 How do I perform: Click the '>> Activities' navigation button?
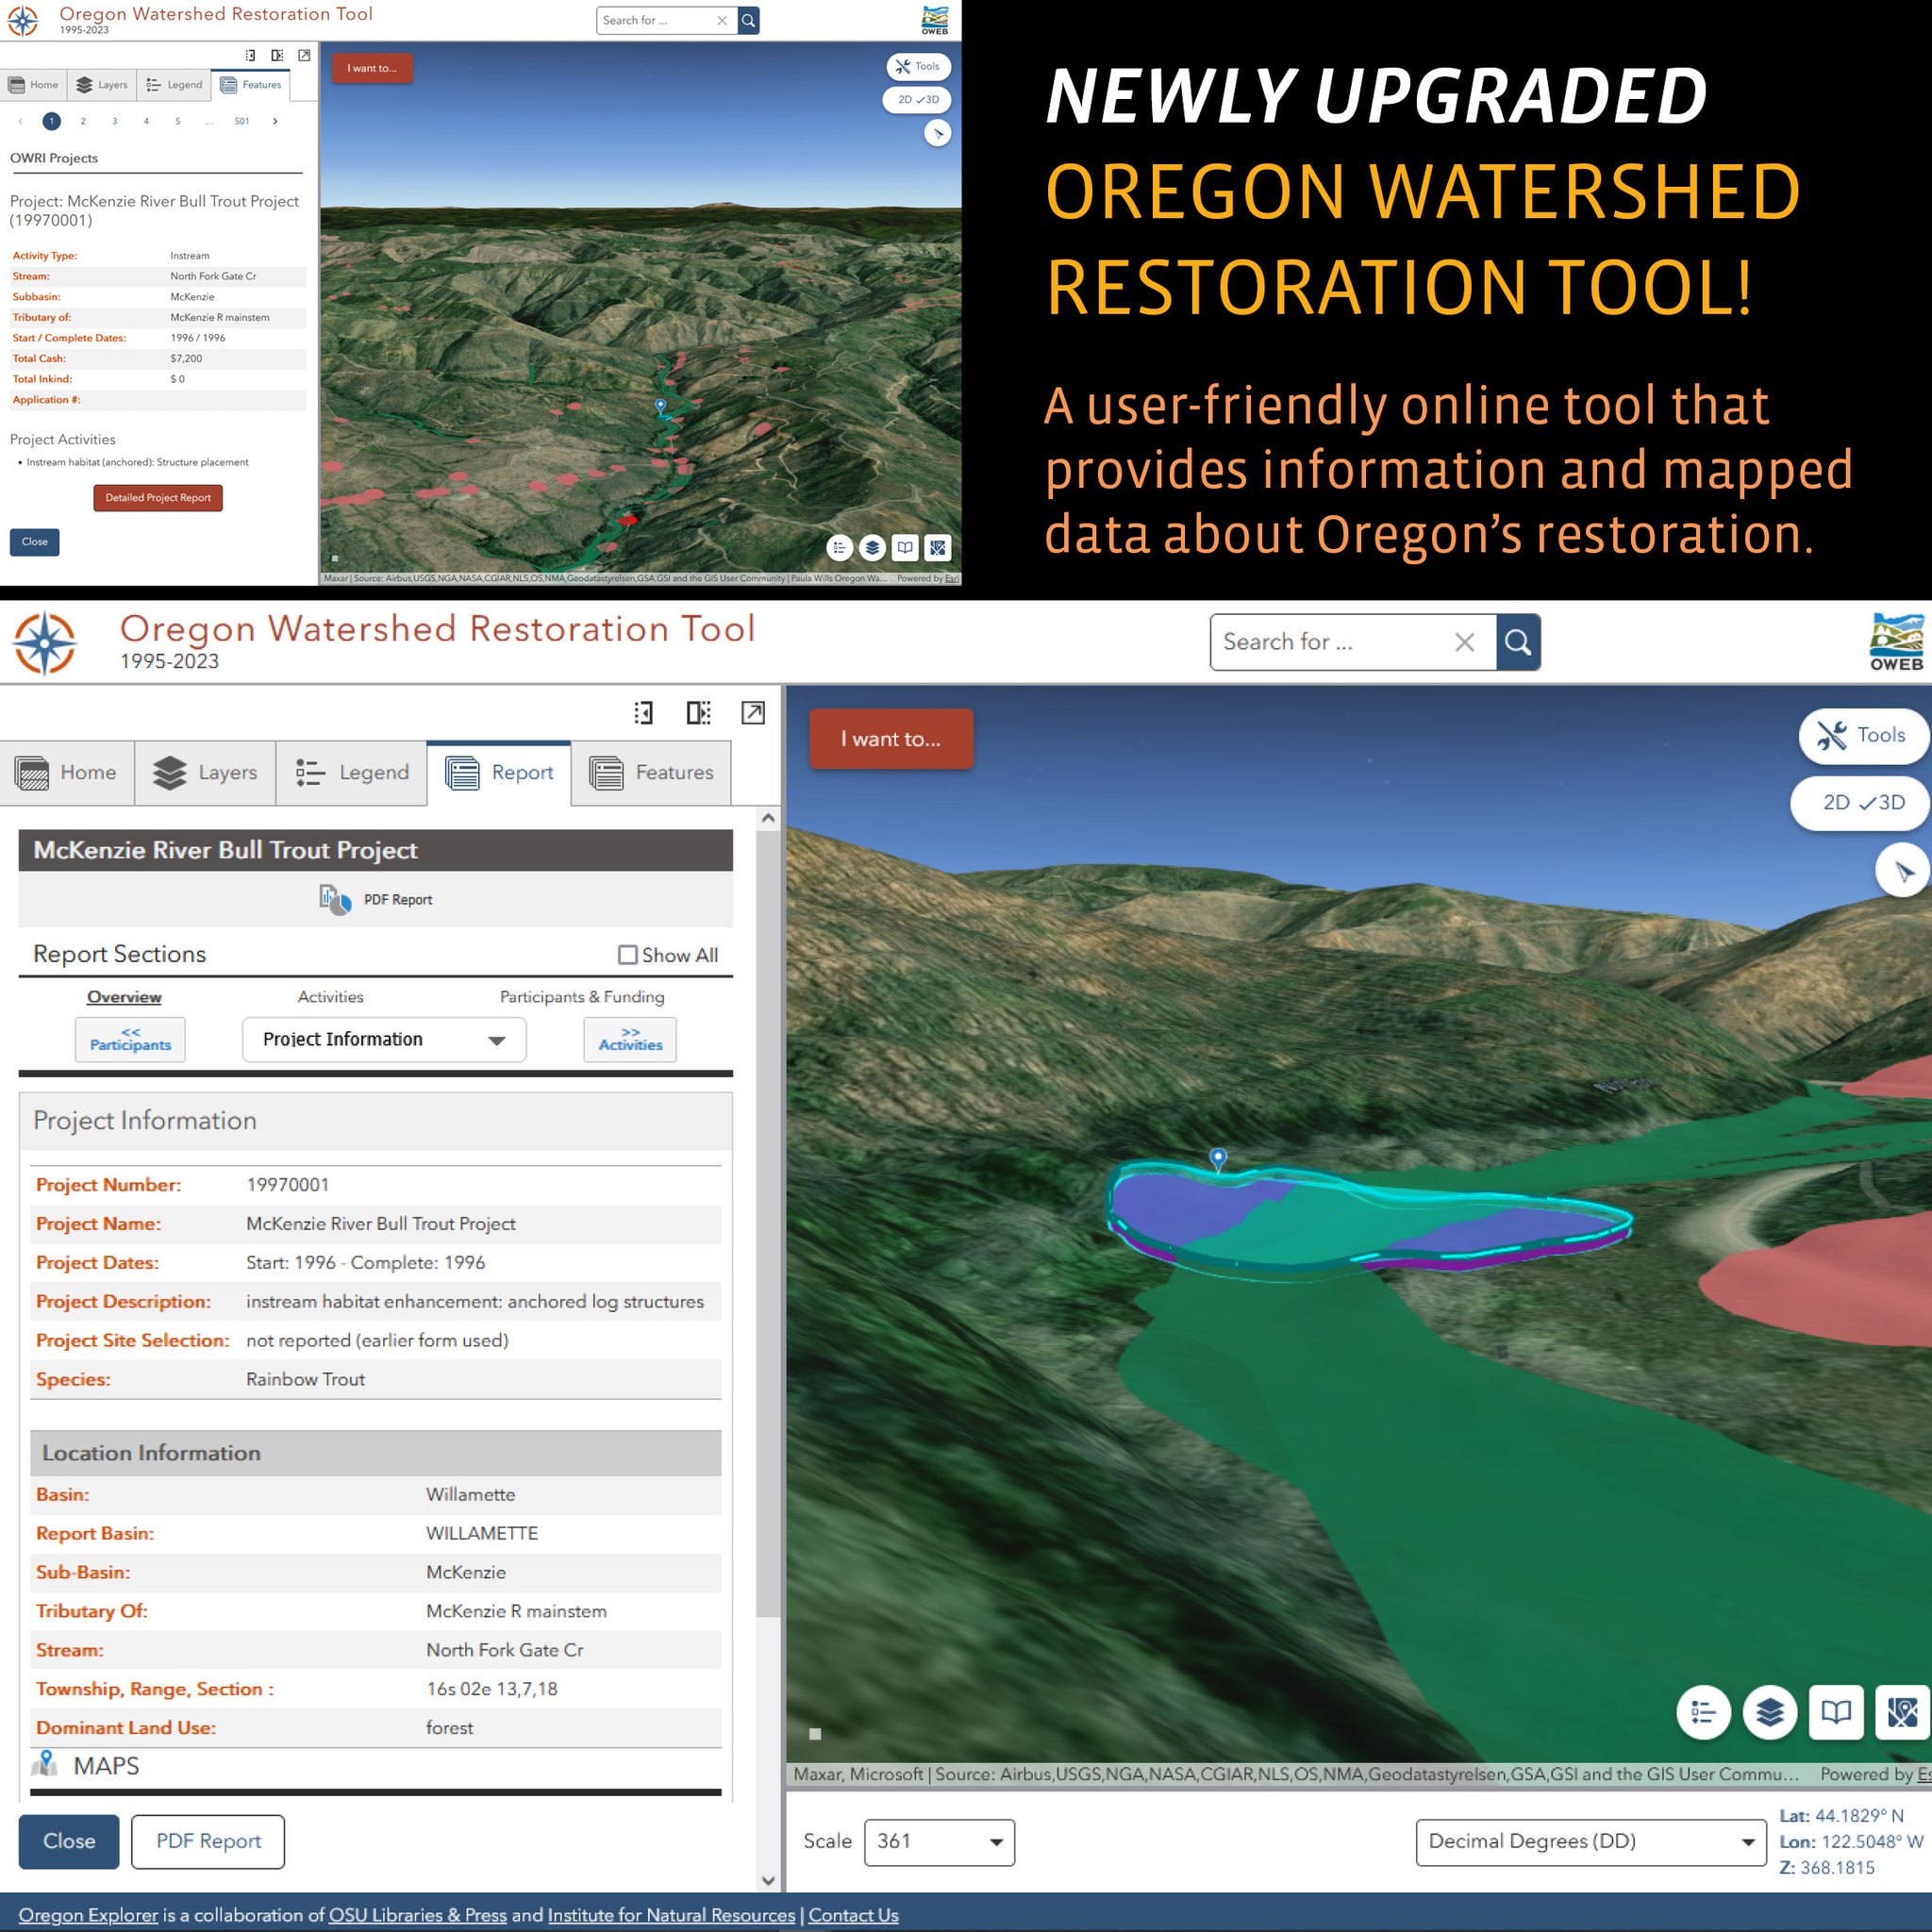click(630, 1040)
